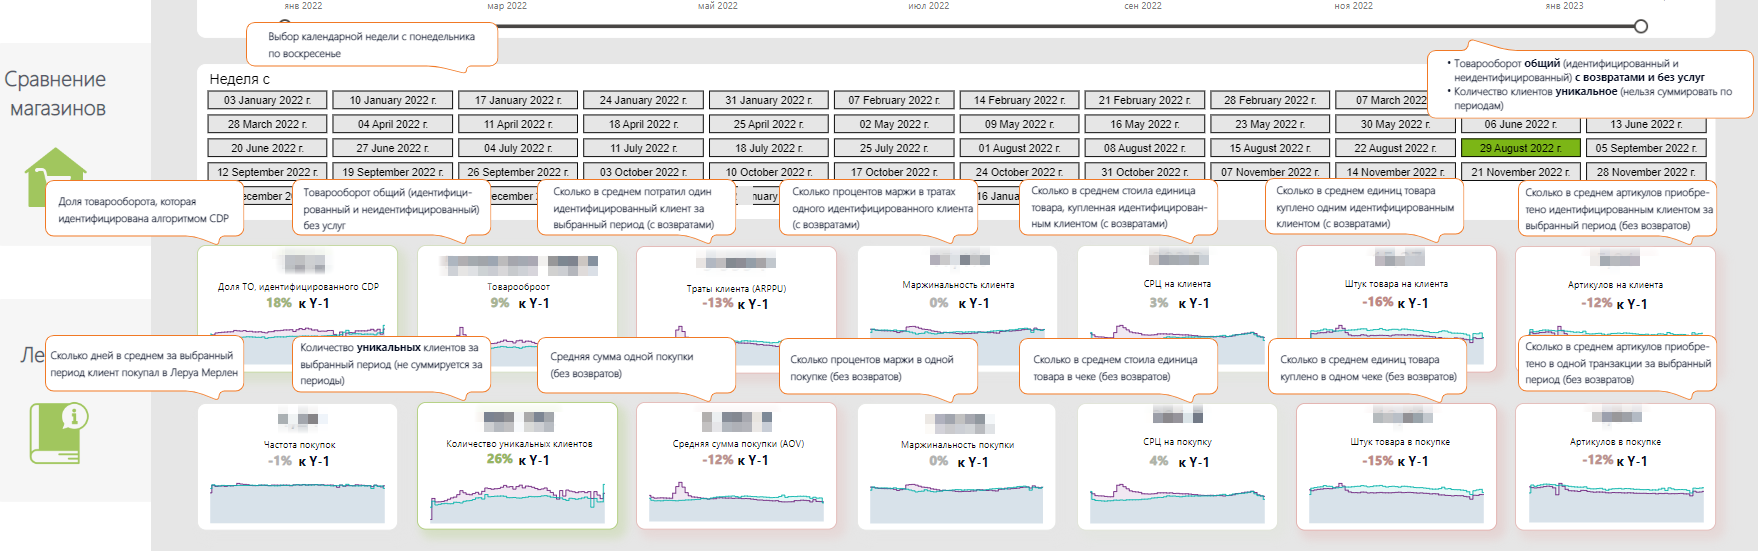This screenshot has height=551, width=1758.
Task: Select the 27 June 2022 week
Action: [x=393, y=148]
